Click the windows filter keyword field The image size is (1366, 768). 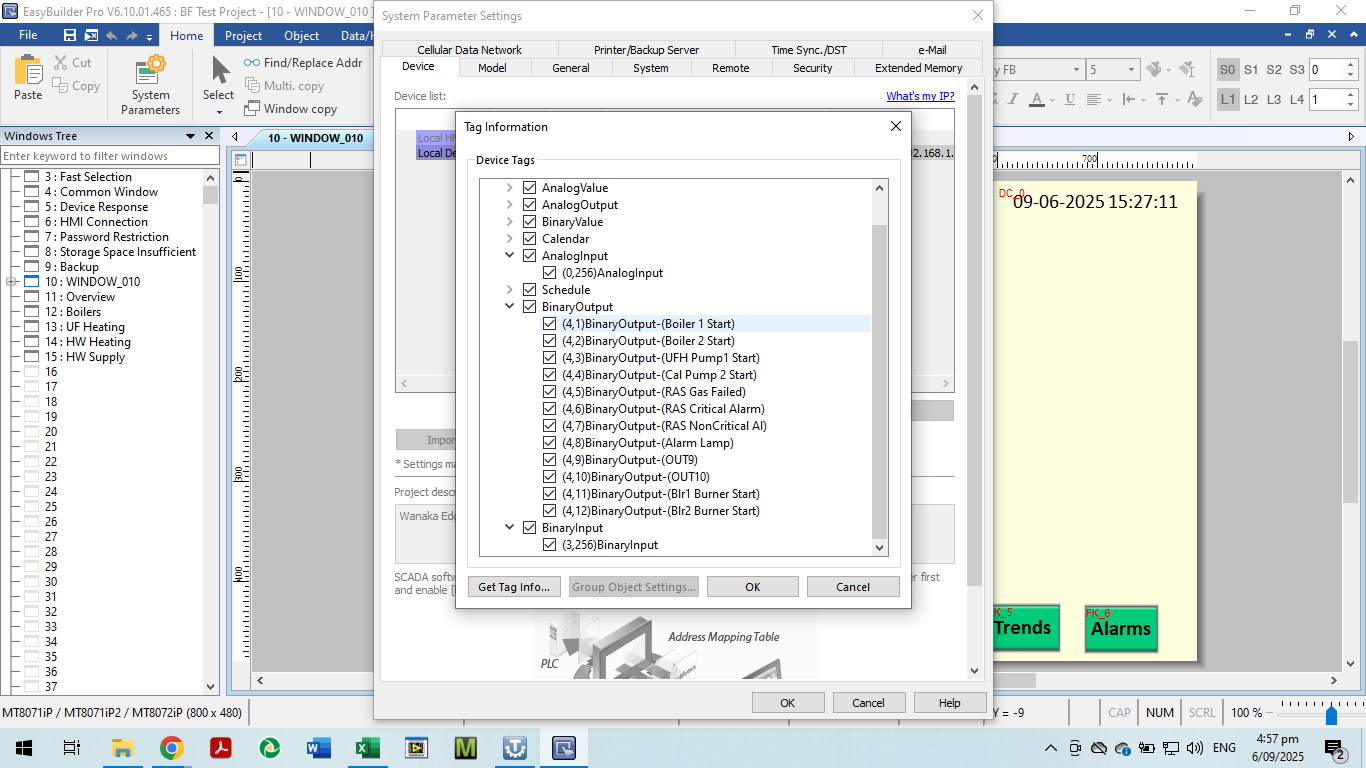110,156
